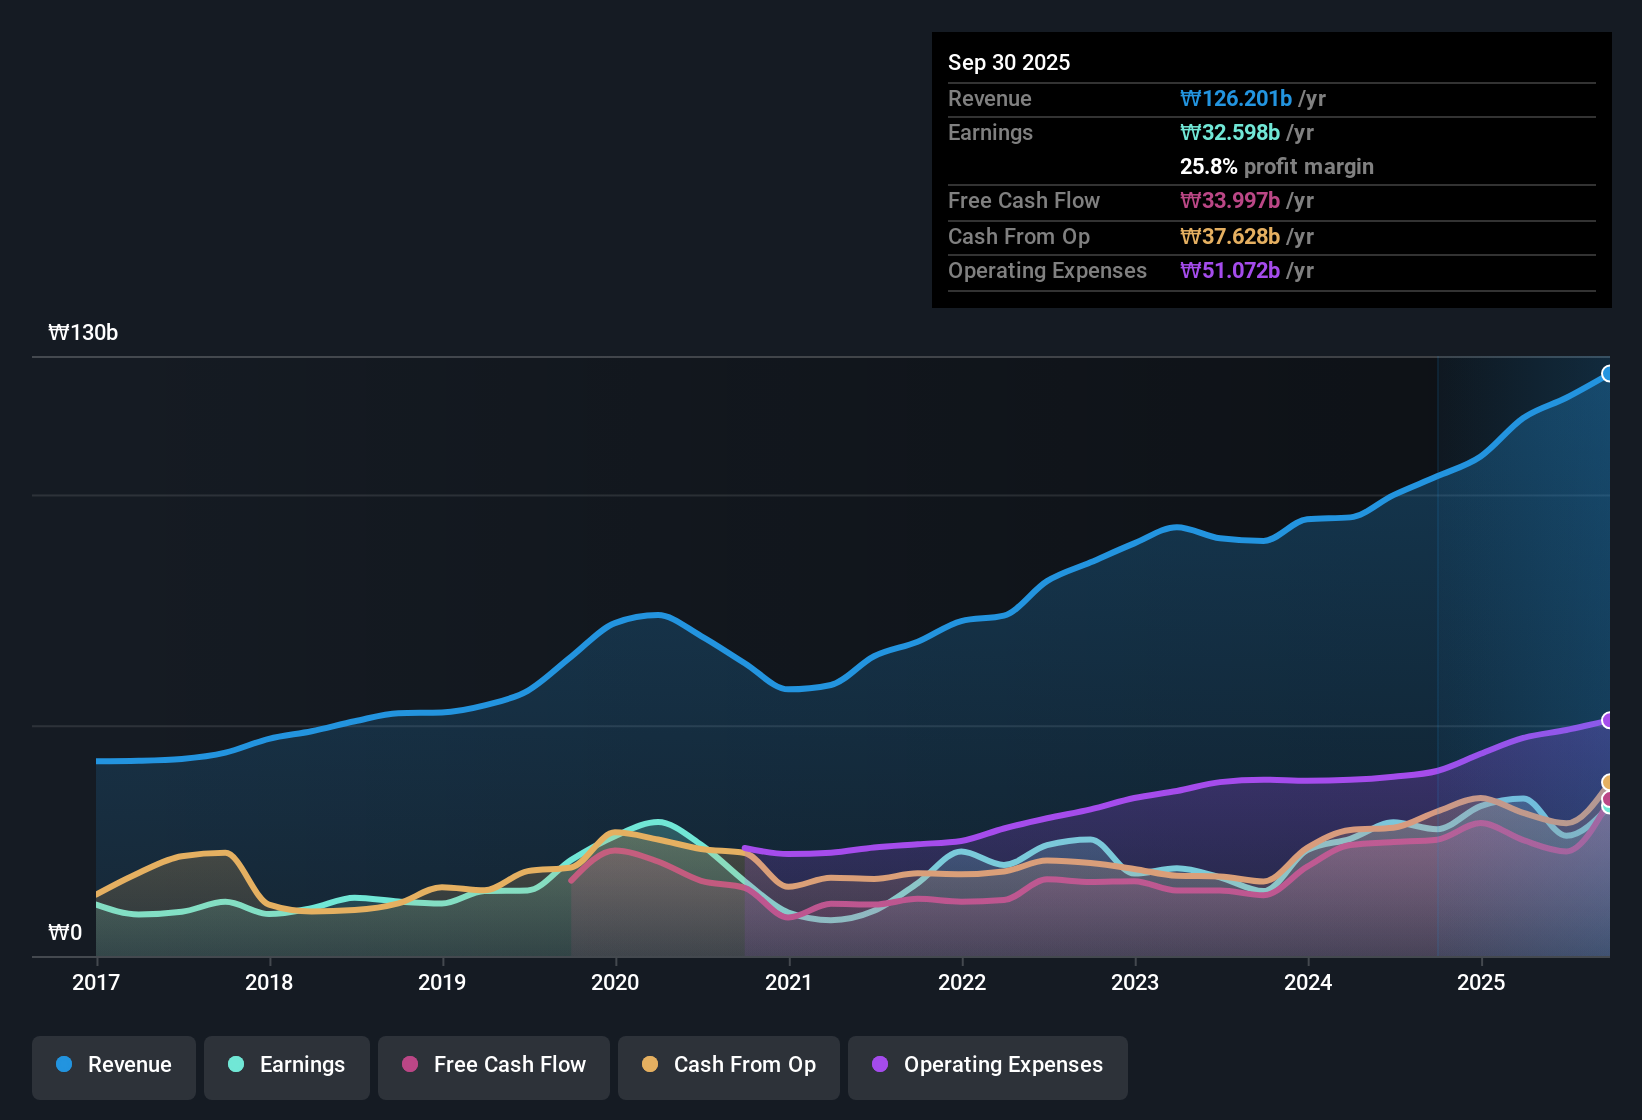Select the 25.8% profit margin text
This screenshot has width=1642, height=1120.
click(1276, 167)
